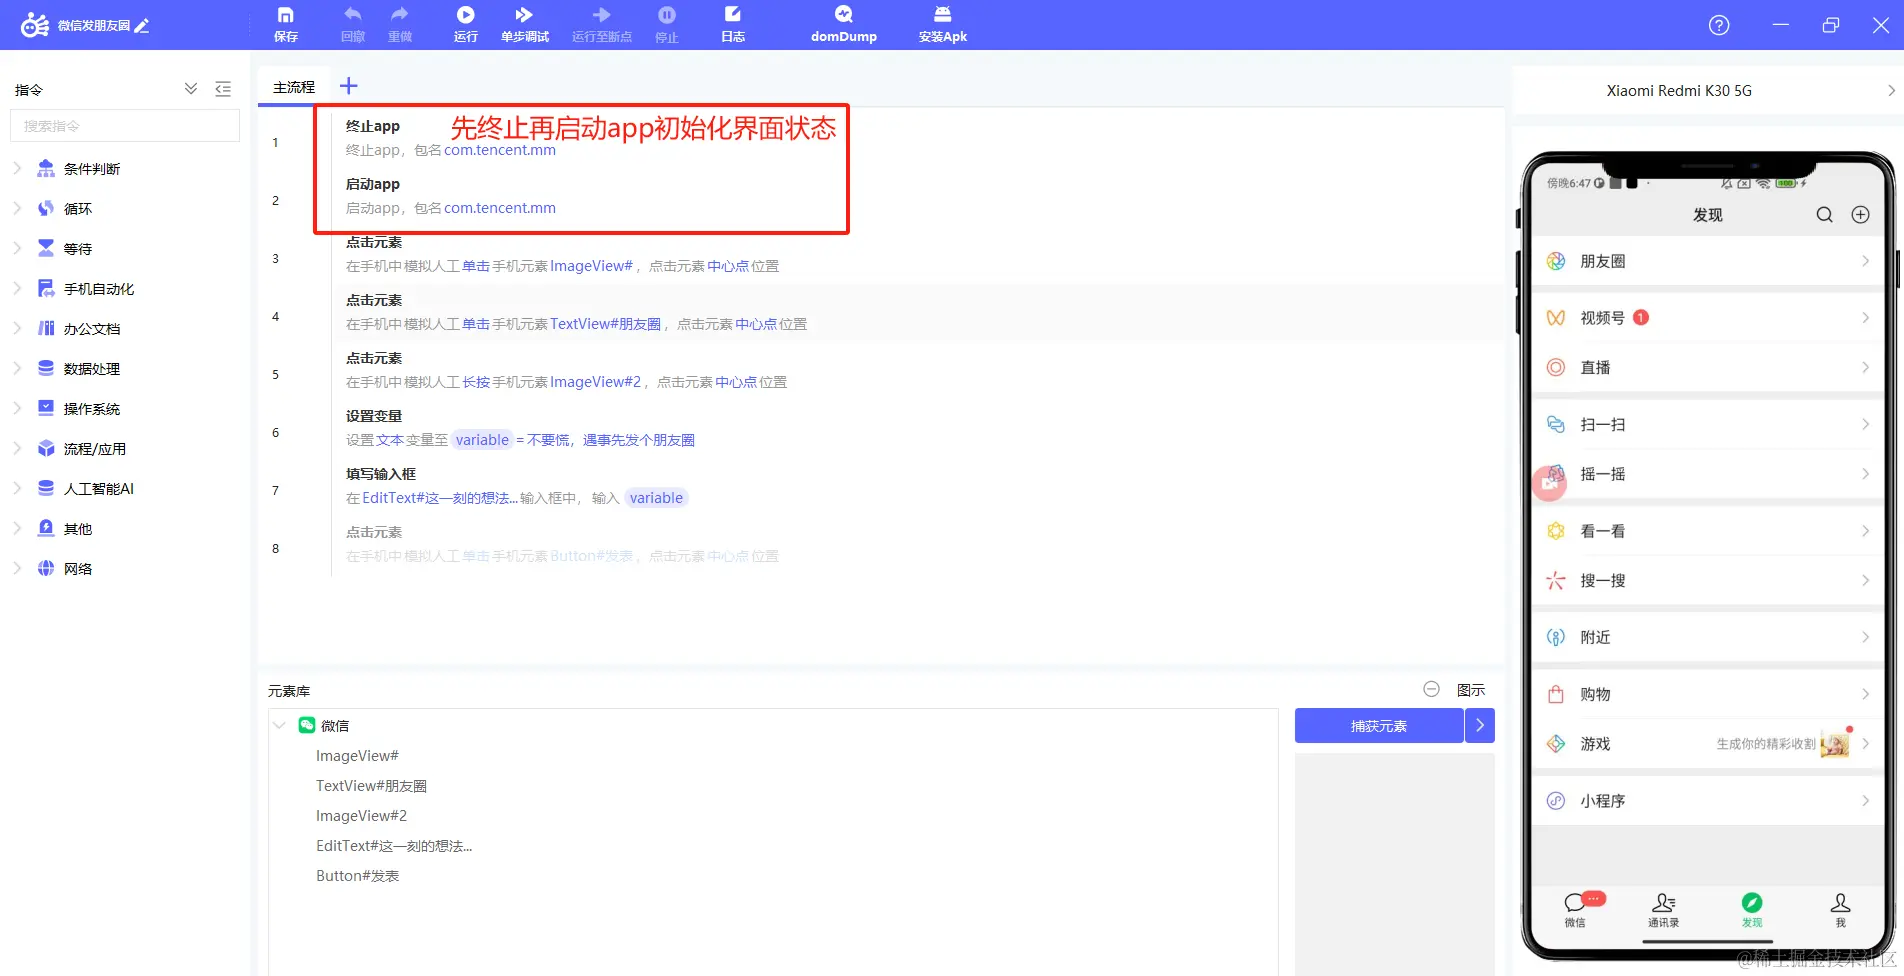
Task: Open 视频号 on the phone screen
Action: [x=1708, y=318]
